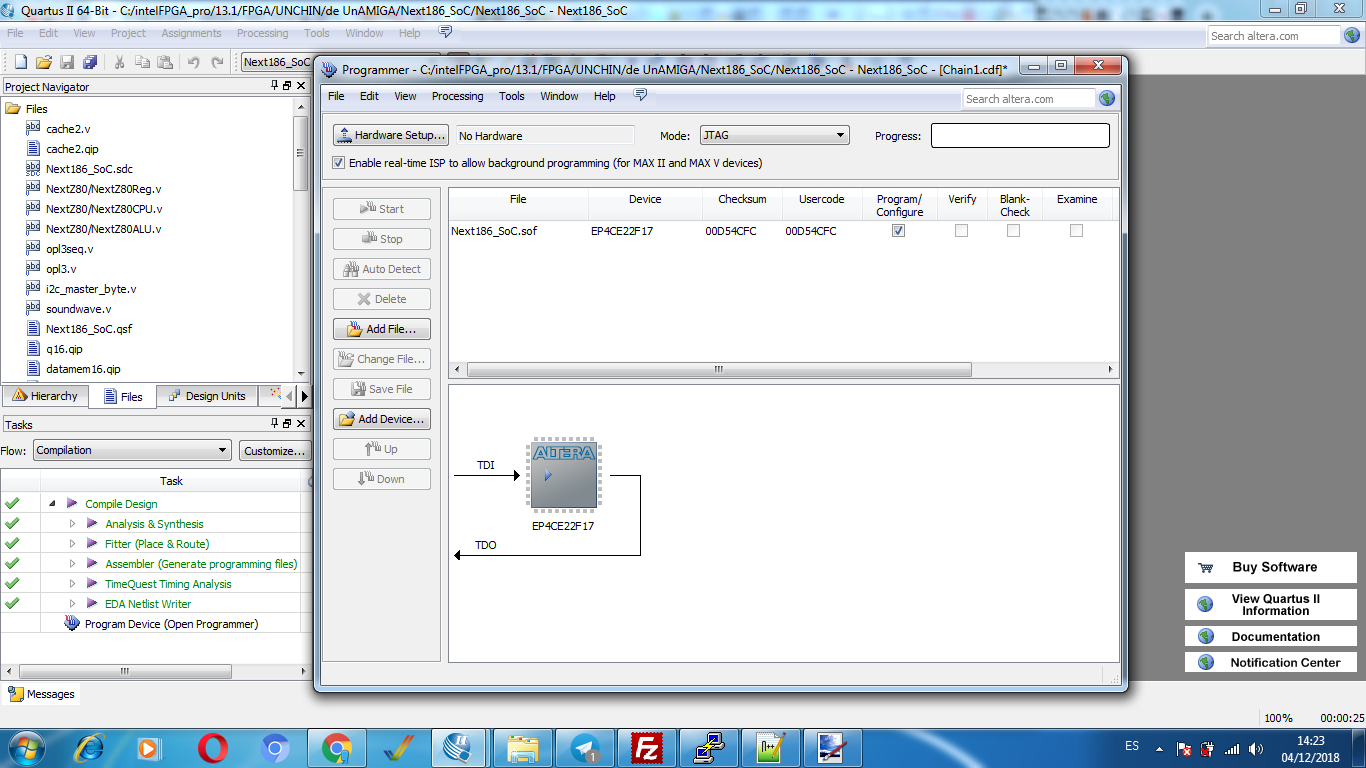Open Programmer Processing menu

point(457,96)
